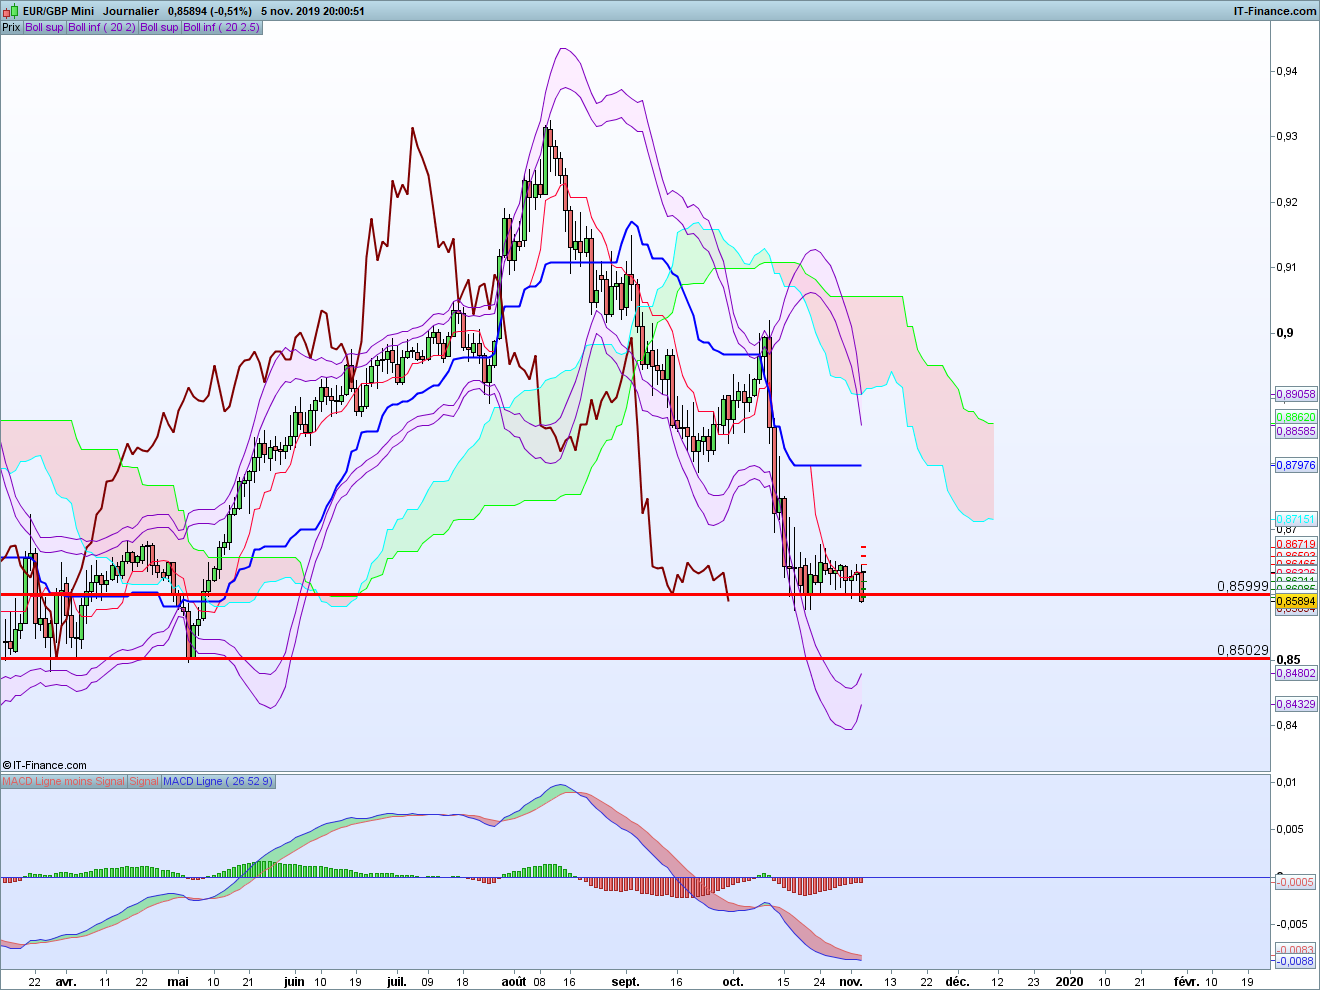The width and height of the screenshot is (1320, 990).
Task: Click the red Signal label in MACD panel
Action: [144, 781]
